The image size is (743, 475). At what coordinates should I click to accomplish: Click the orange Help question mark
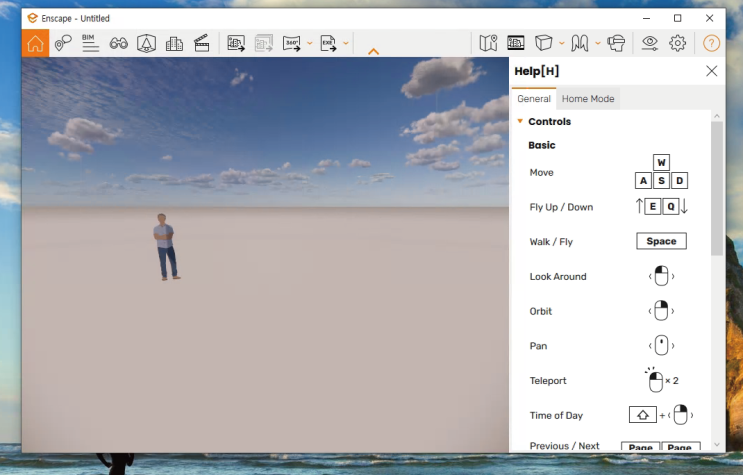(x=711, y=43)
